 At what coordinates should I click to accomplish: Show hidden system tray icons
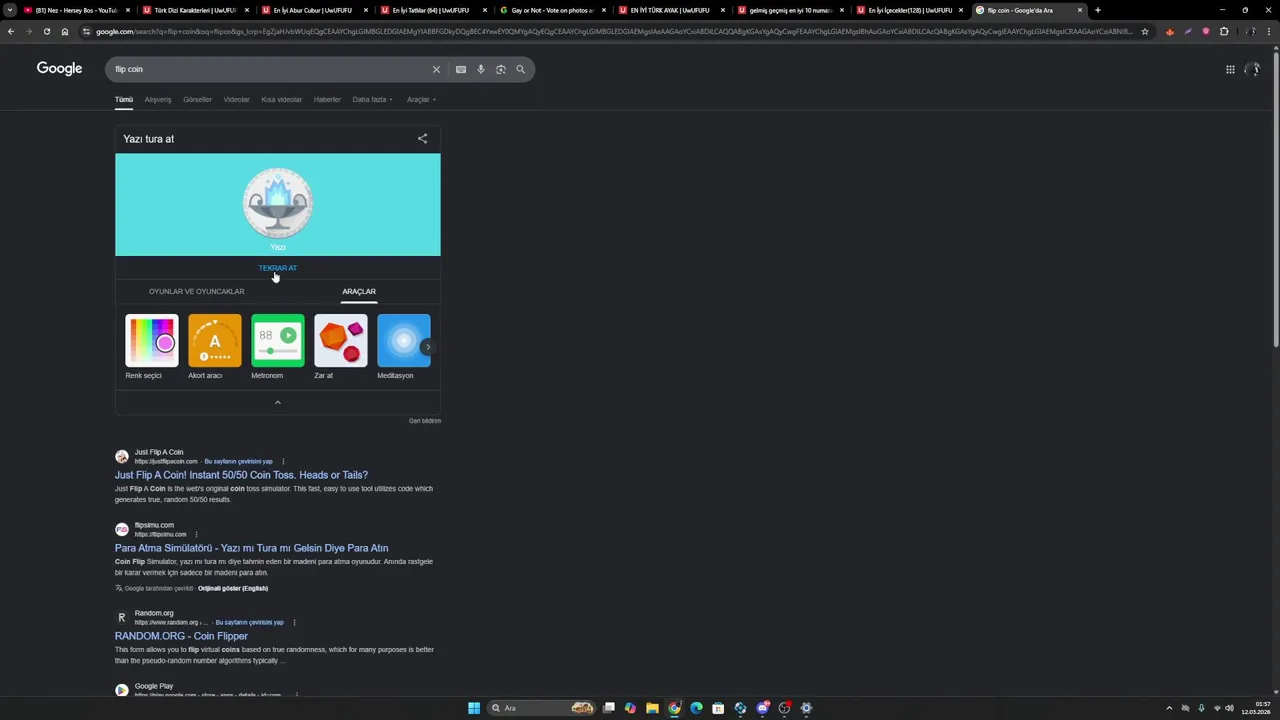point(1169,708)
